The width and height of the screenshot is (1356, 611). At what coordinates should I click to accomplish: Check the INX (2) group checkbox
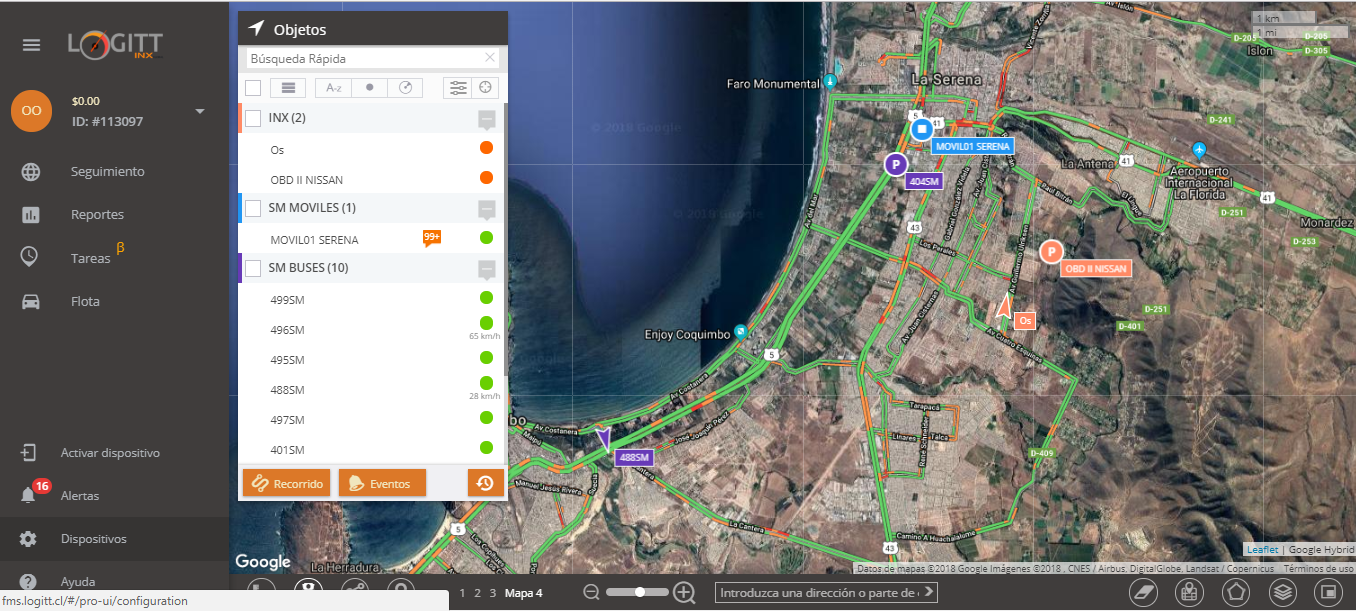click(253, 118)
